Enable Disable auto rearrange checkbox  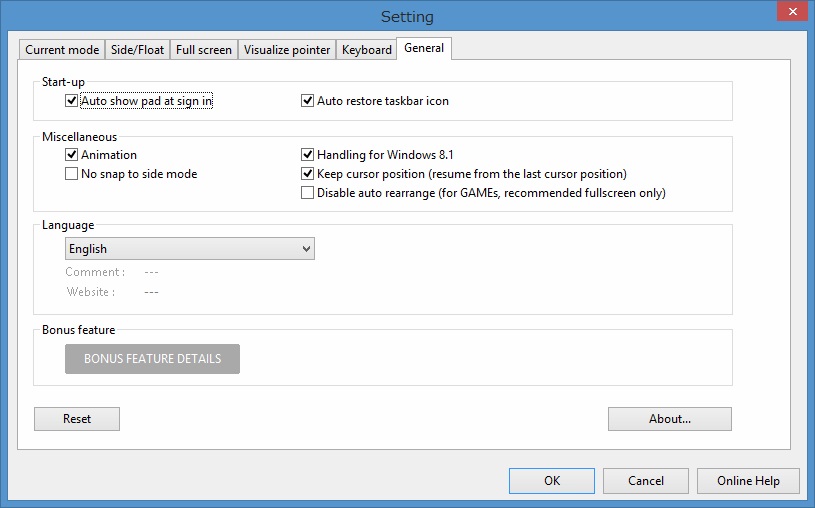click(x=308, y=193)
